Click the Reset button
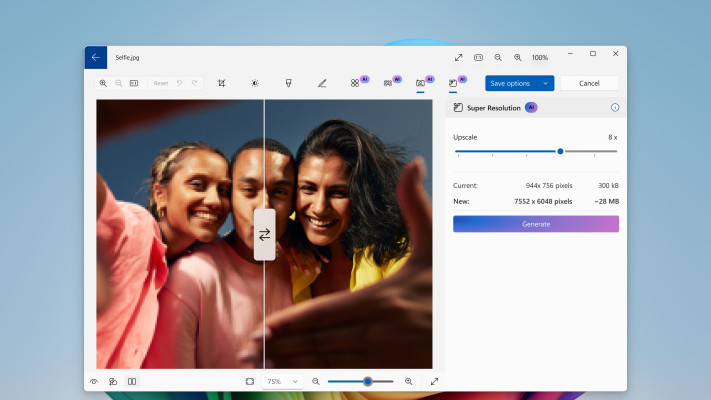The image size is (711, 400). 161,83
